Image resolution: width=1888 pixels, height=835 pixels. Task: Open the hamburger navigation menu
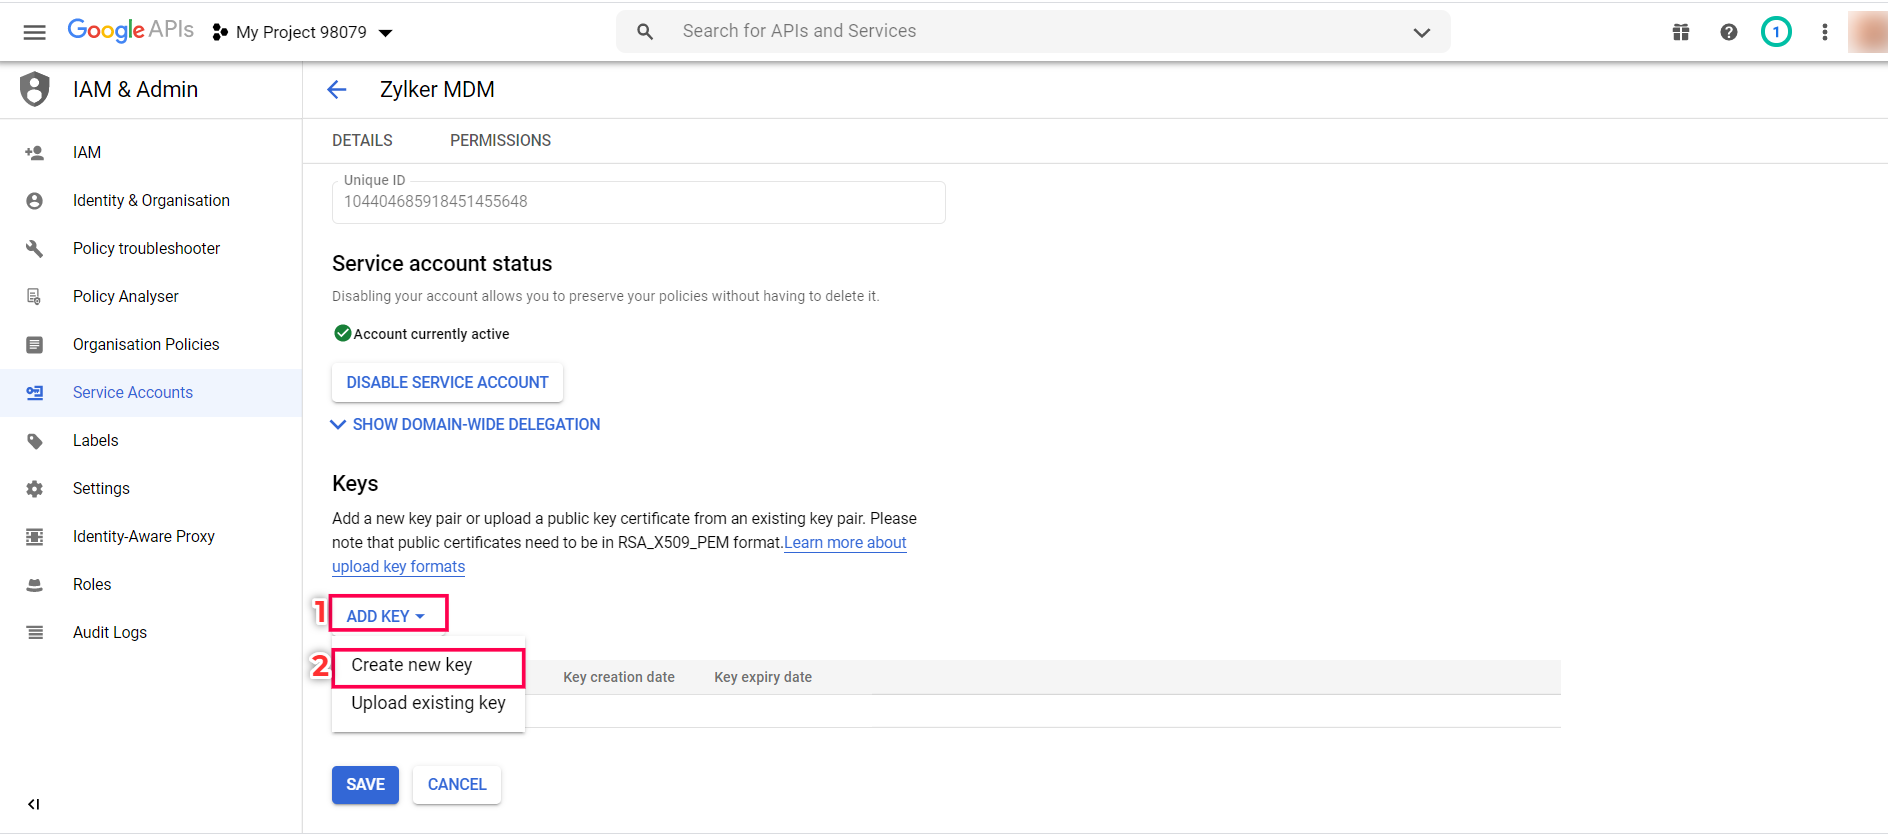[34, 32]
